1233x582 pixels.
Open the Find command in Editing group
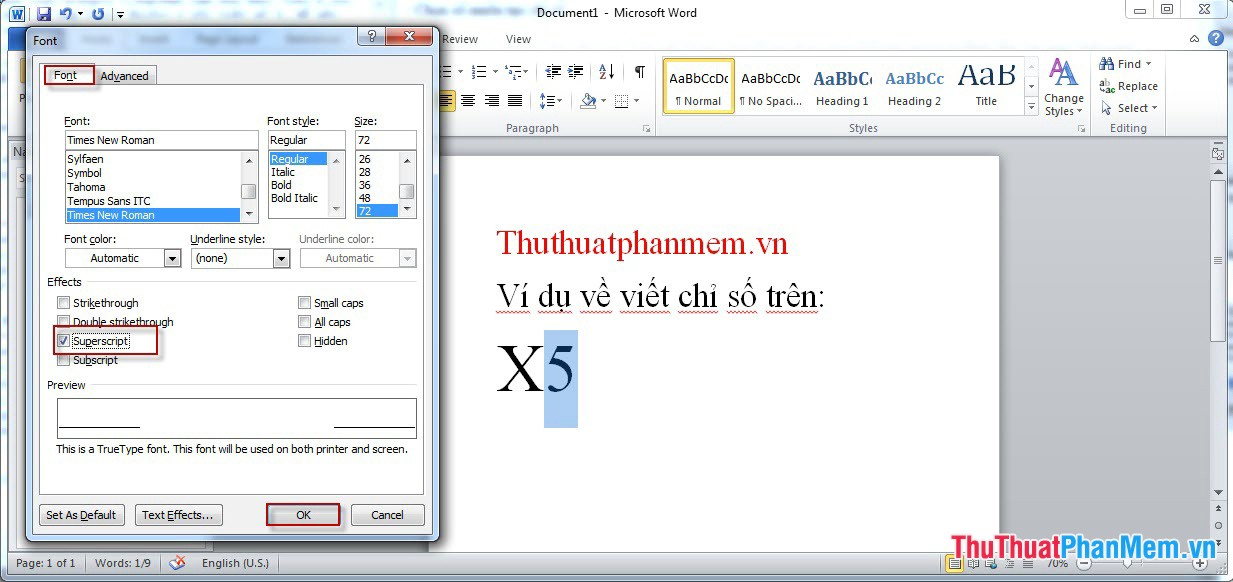1123,63
